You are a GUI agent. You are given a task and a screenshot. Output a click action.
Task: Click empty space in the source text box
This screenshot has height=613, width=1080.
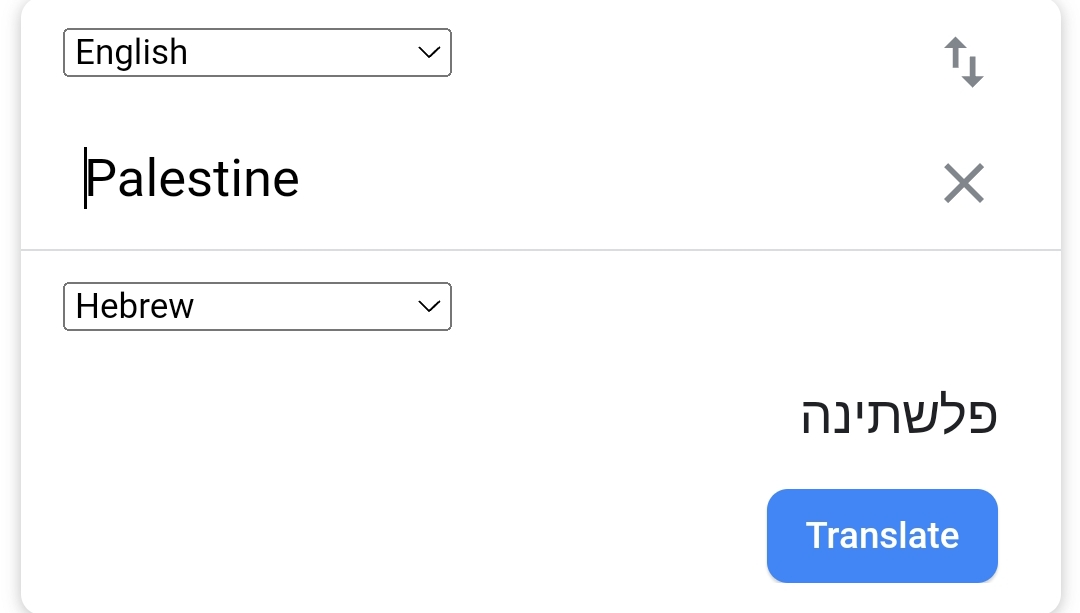(600, 180)
